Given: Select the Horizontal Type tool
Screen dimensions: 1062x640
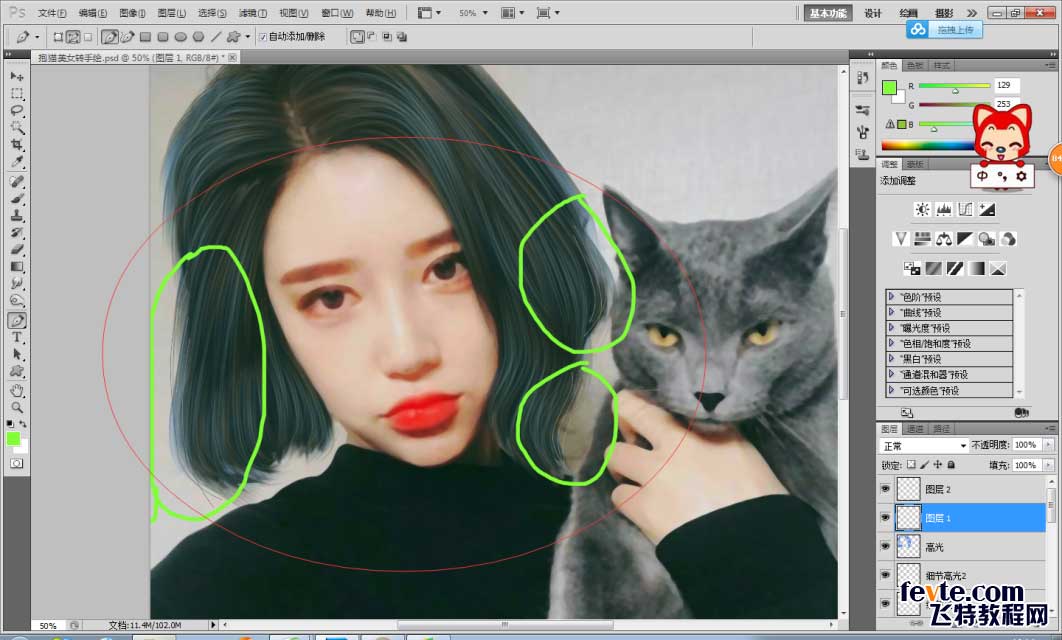Looking at the screenshot, I should pos(16,337).
